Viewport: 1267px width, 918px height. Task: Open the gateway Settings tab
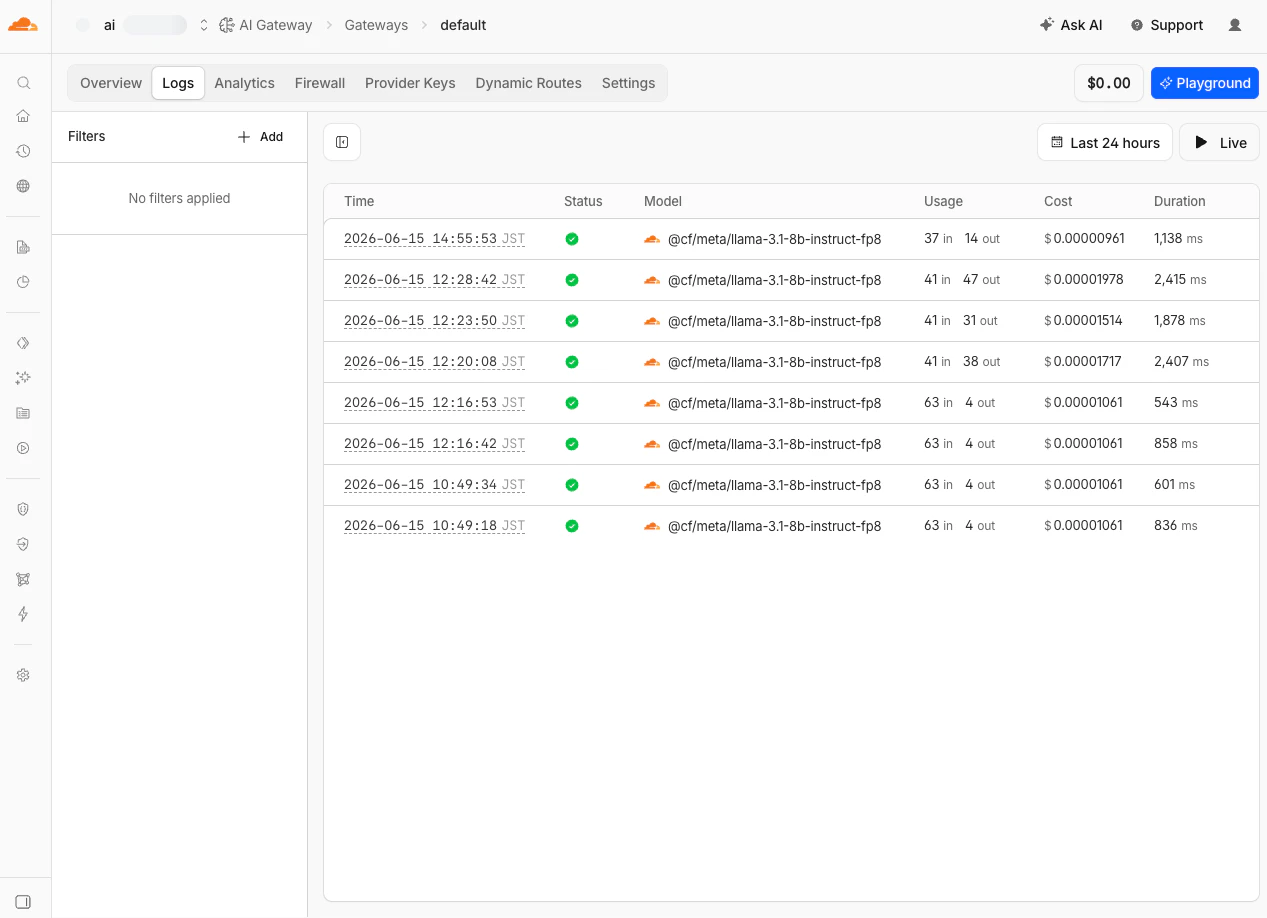(628, 83)
